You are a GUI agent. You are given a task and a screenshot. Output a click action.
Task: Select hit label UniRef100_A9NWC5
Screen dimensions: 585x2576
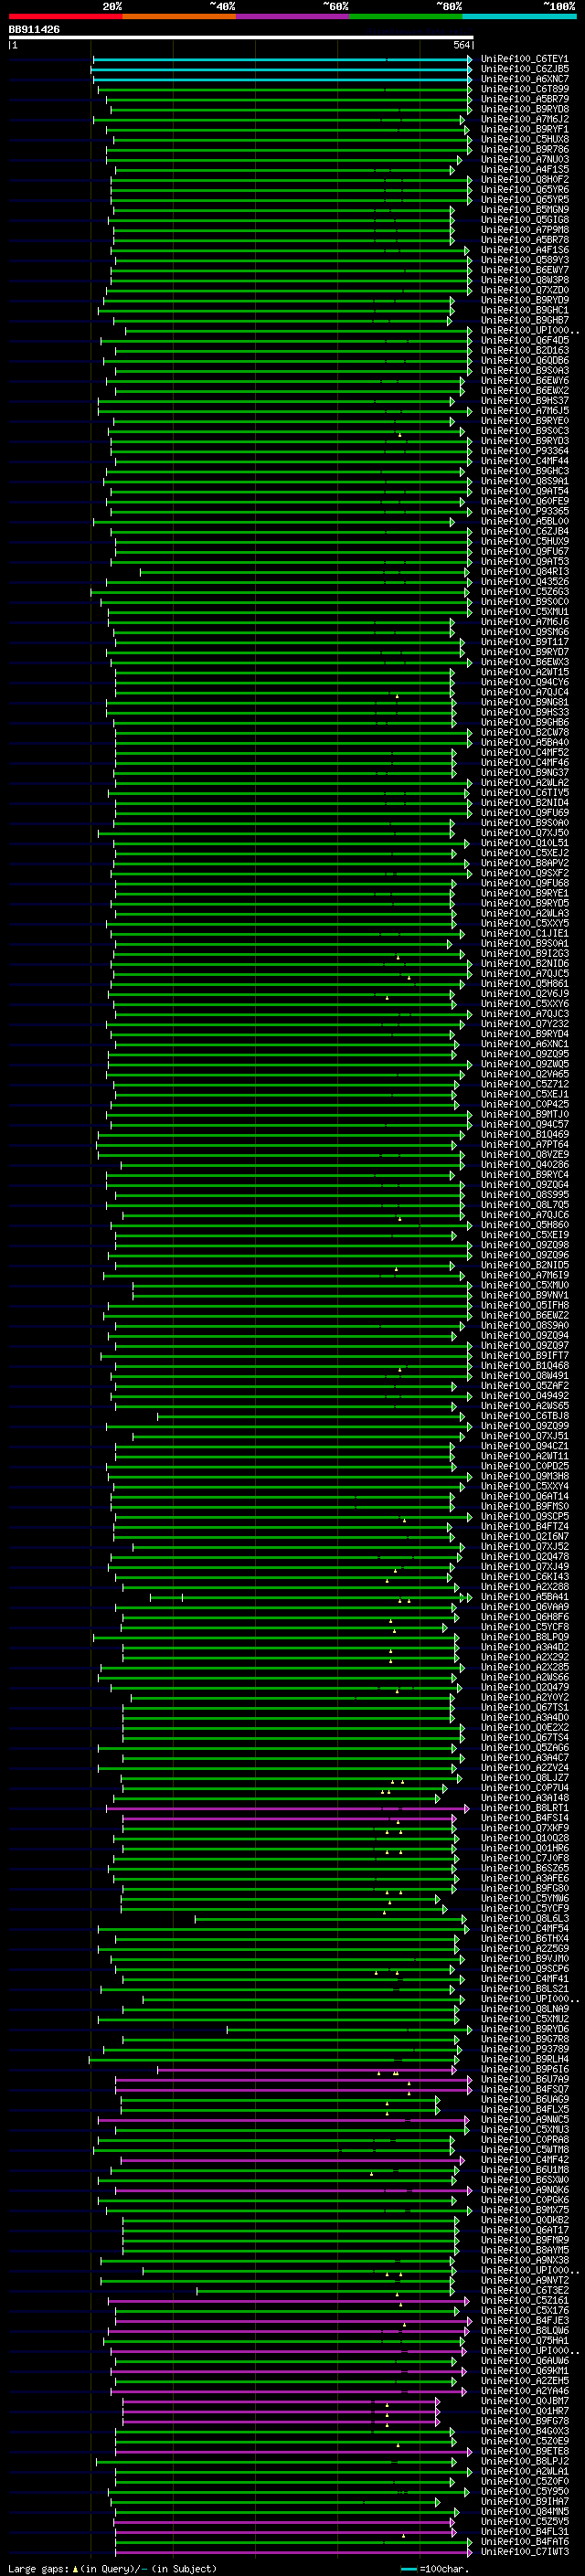(525, 2119)
